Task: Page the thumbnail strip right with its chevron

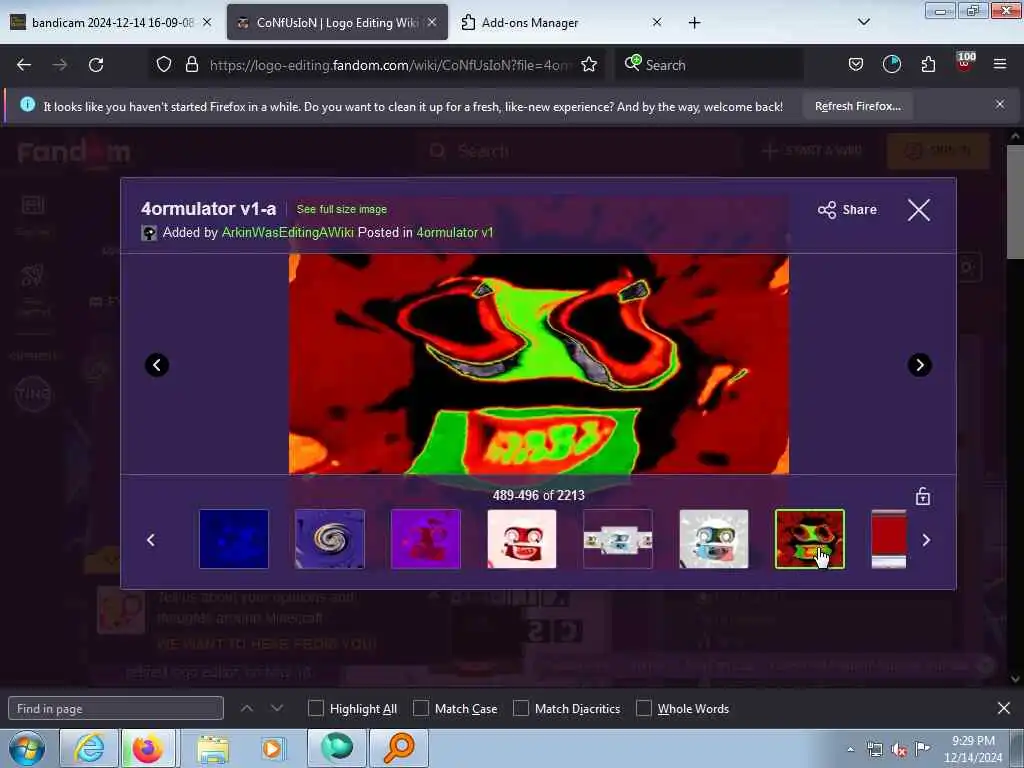Action: pyautogui.click(x=926, y=540)
